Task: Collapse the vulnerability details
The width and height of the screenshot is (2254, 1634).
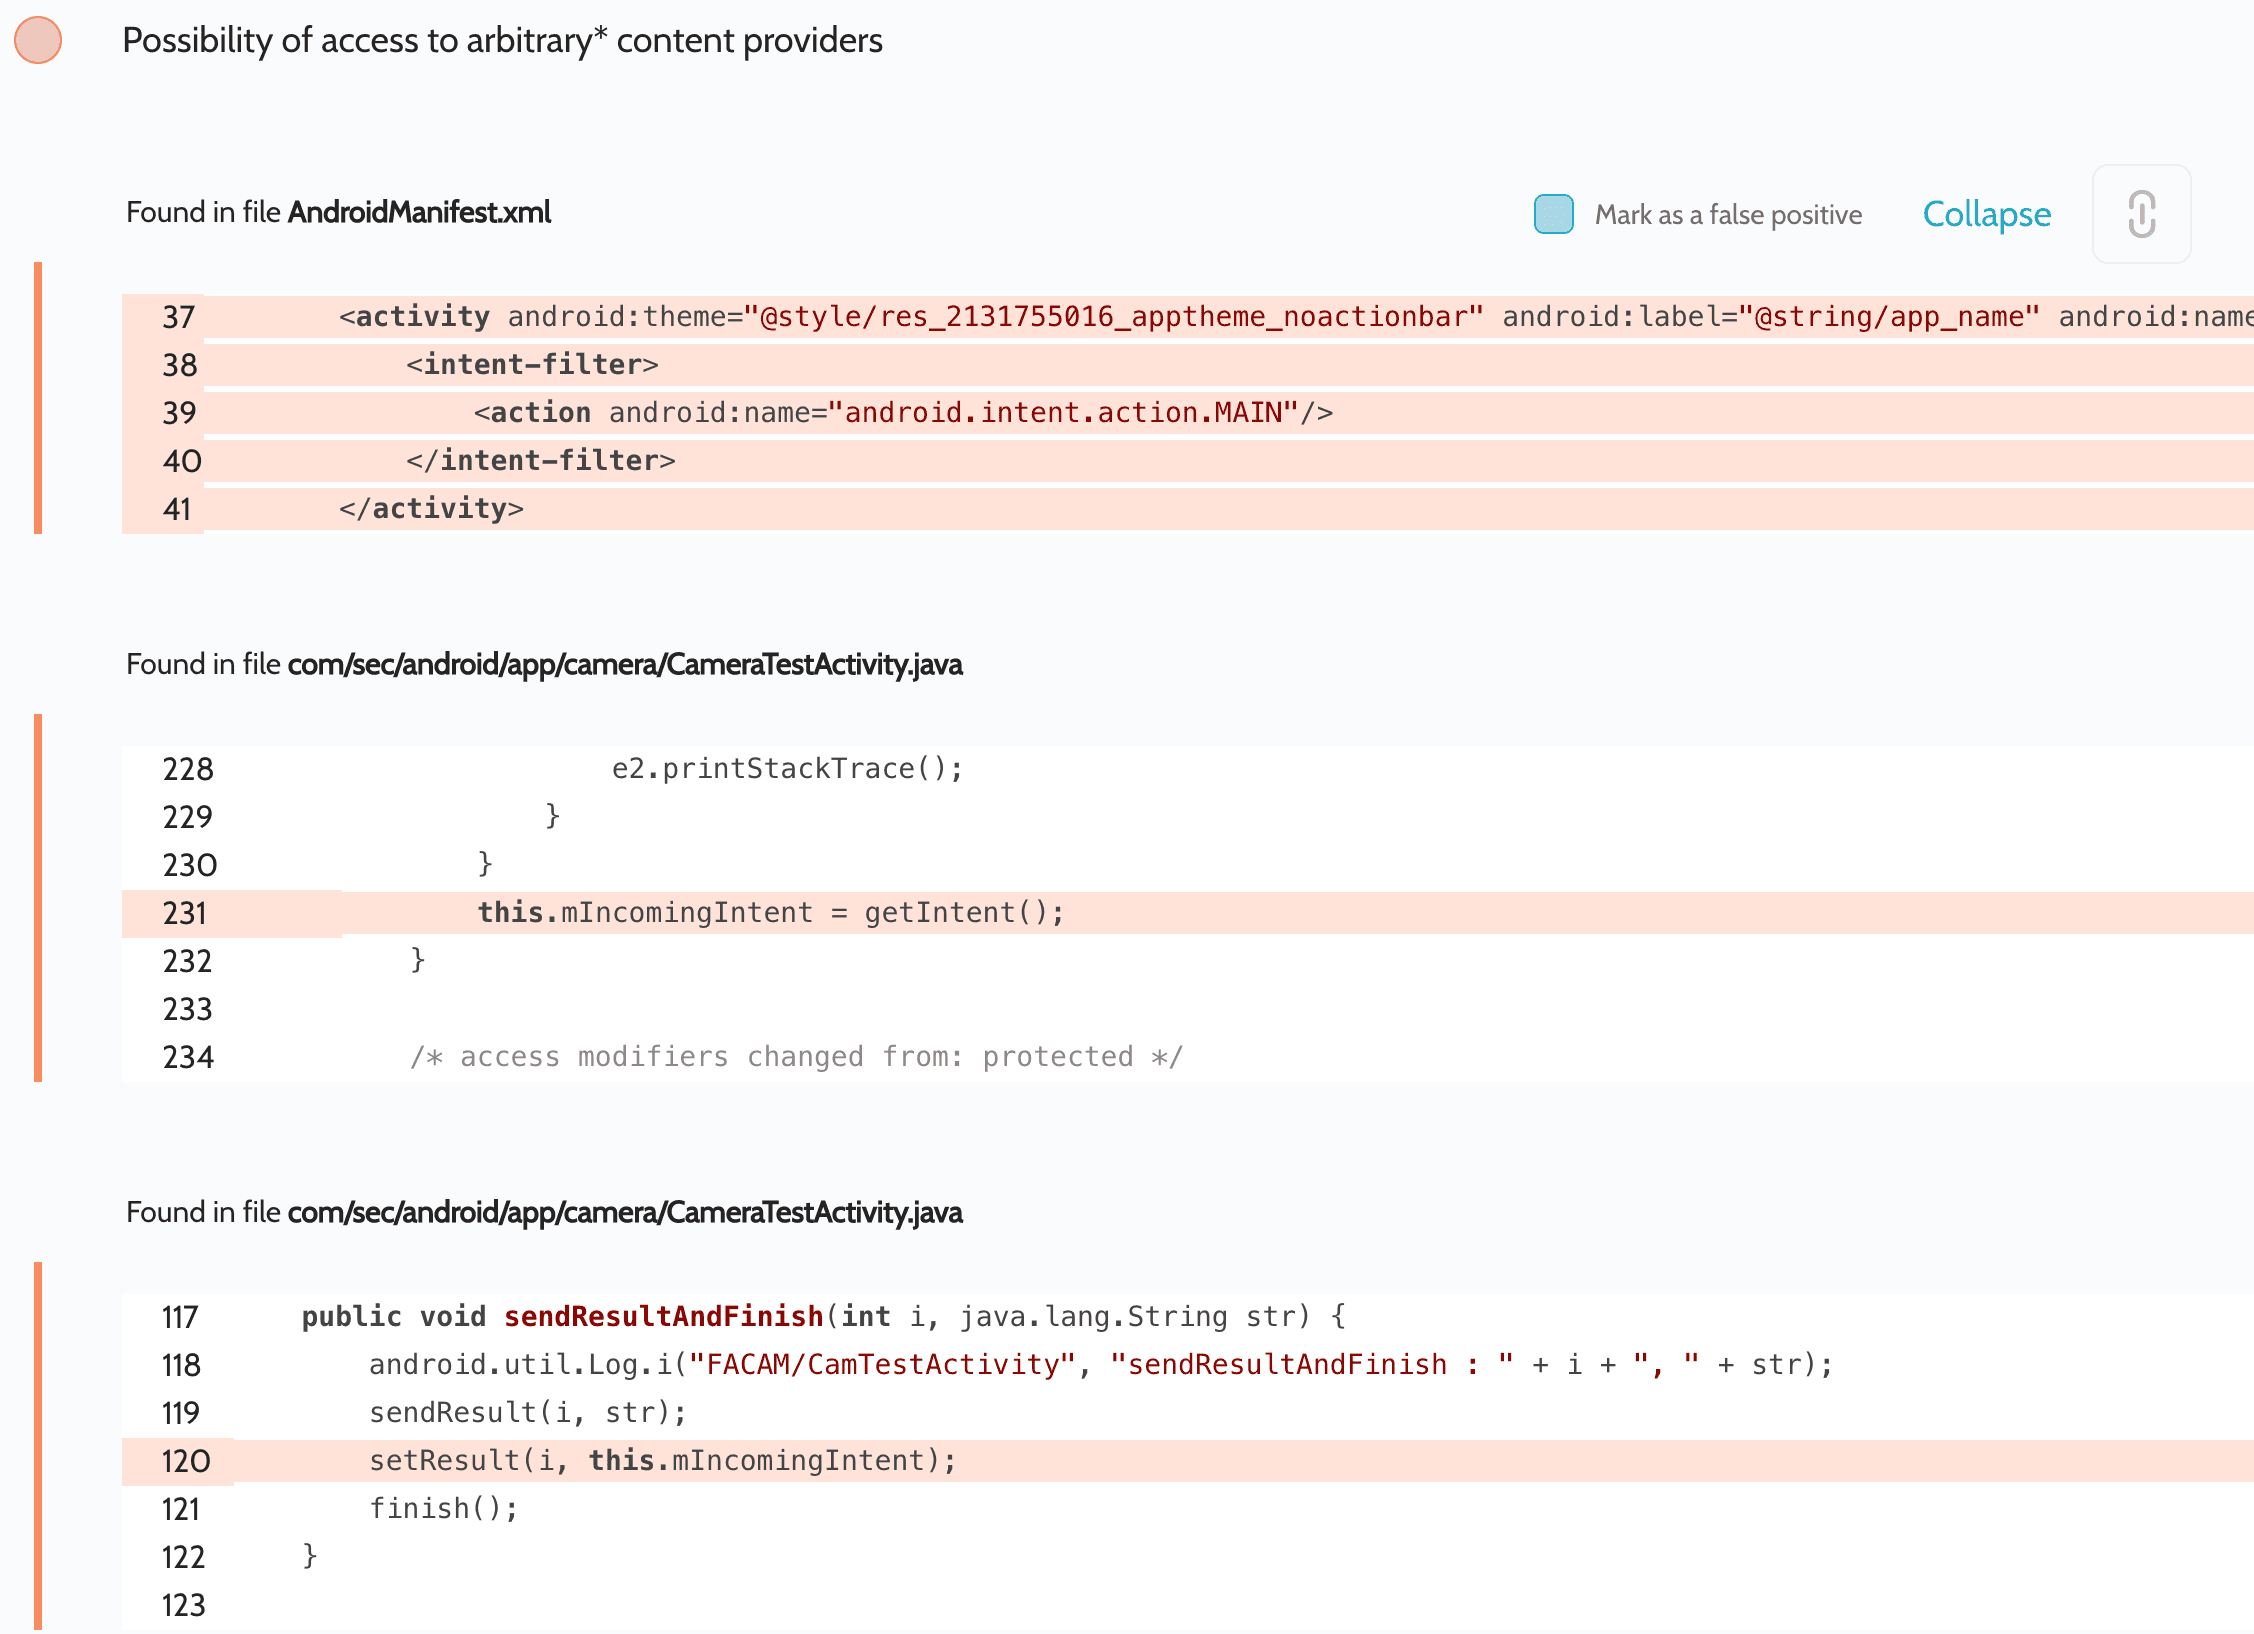Action: pos(1986,214)
